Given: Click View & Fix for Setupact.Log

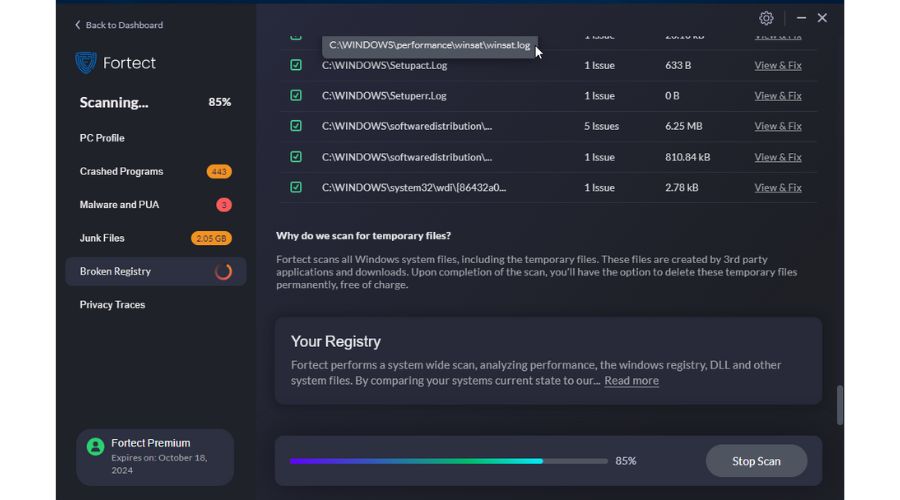Looking at the screenshot, I should [777, 65].
